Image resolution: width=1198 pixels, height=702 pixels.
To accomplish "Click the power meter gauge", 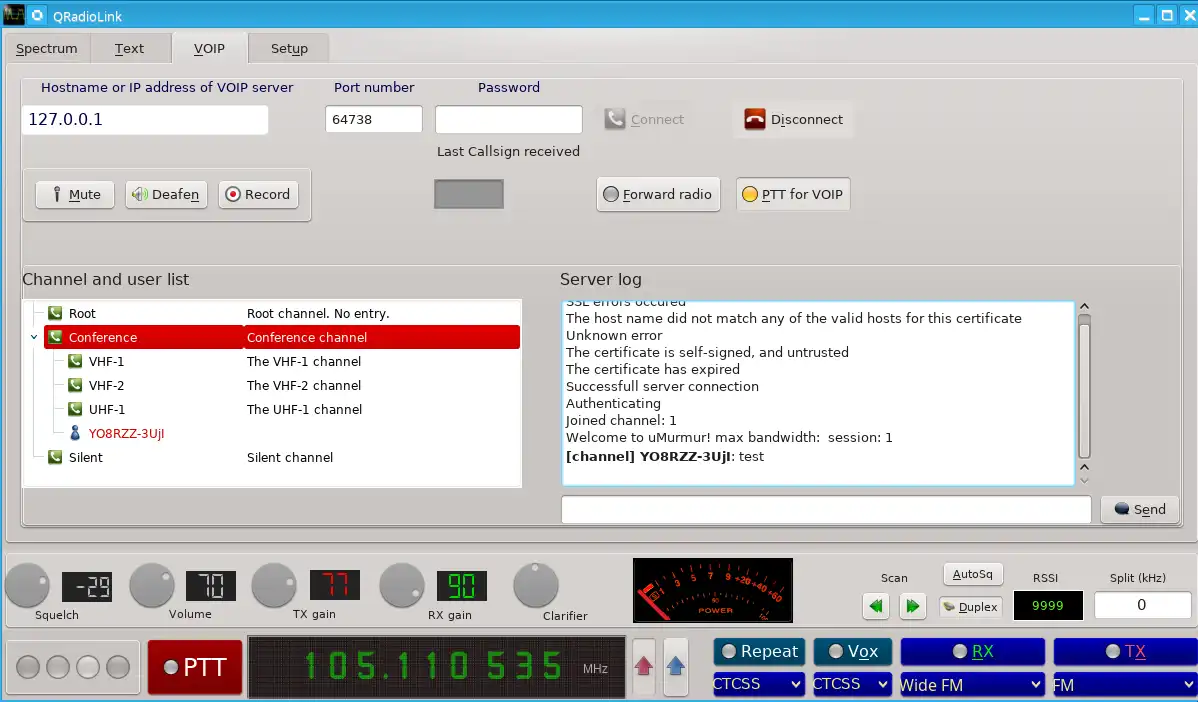I will 713,590.
